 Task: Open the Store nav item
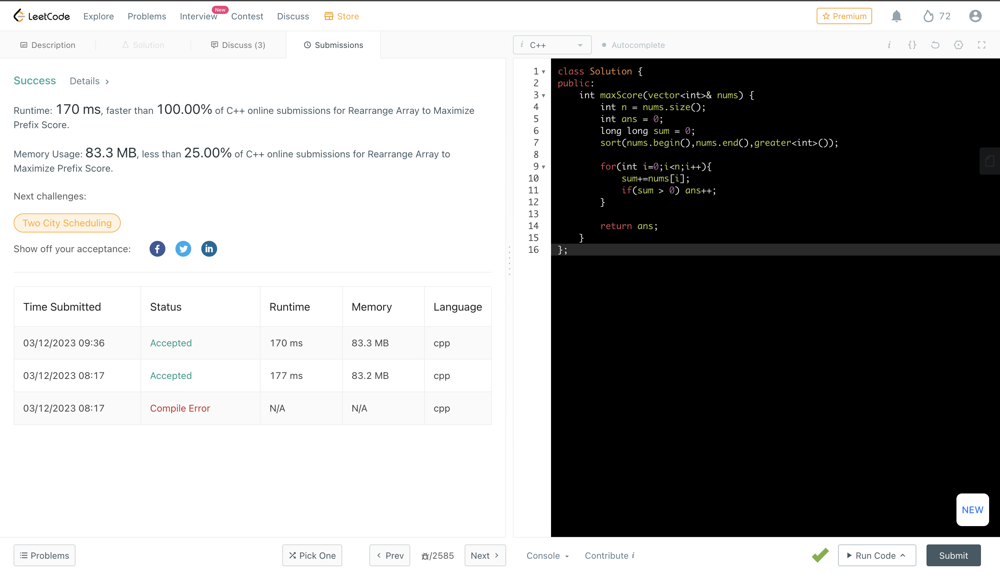tap(341, 16)
